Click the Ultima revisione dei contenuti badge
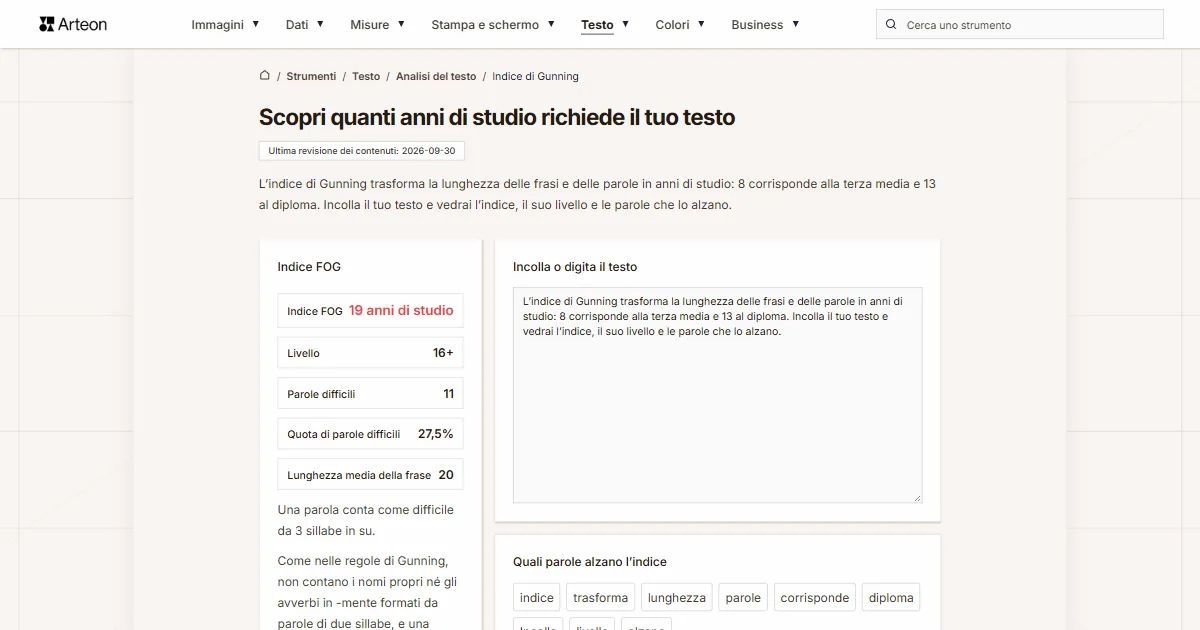1200x630 pixels. (362, 151)
